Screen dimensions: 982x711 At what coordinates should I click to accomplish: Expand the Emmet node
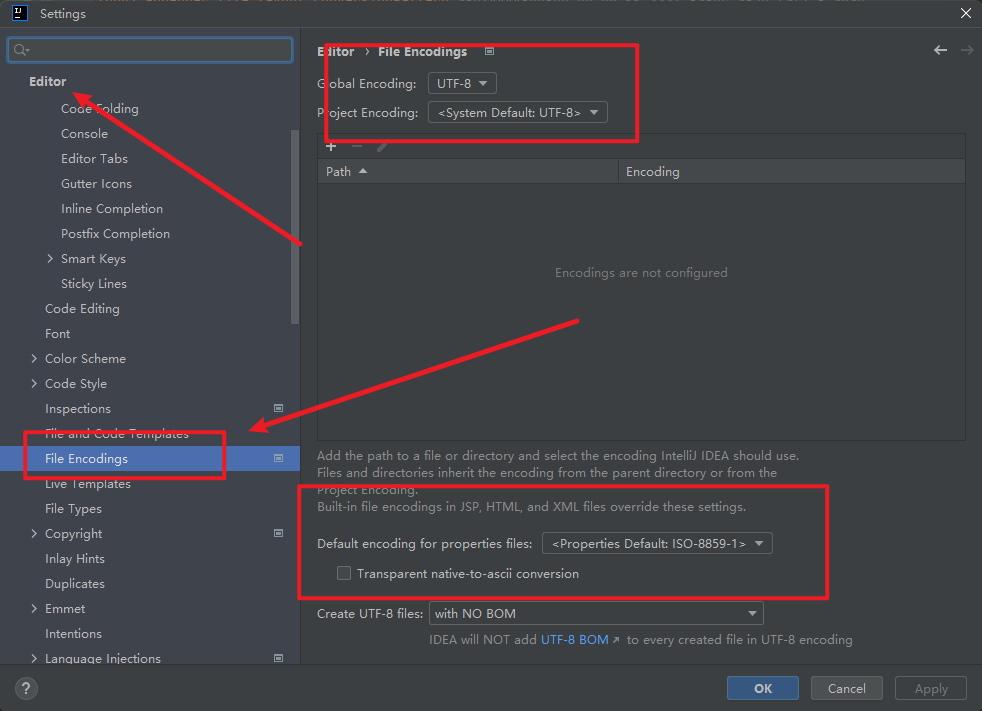point(34,608)
